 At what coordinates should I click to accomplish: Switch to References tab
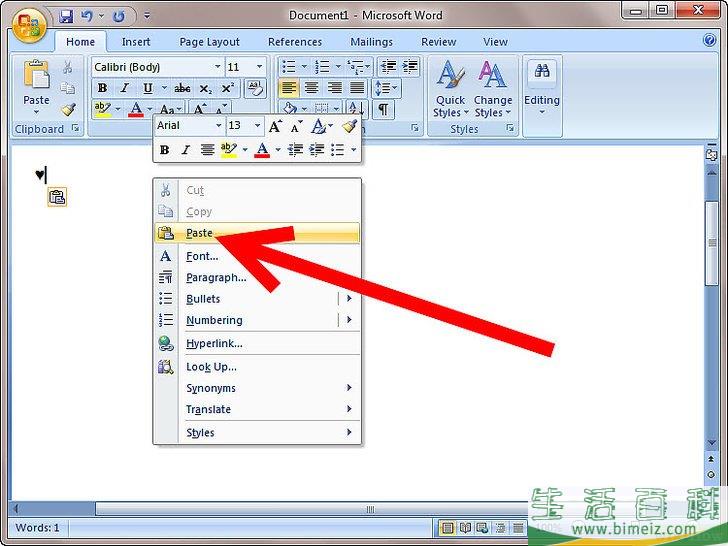click(x=295, y=42)
